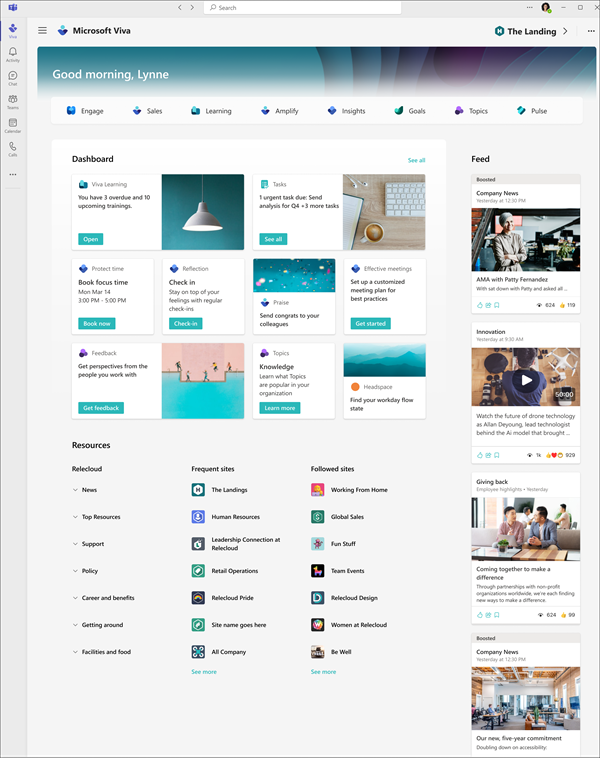Open the Viva app in the Teams sidebar
Screen dimensions: 600x758
[13, 30]
